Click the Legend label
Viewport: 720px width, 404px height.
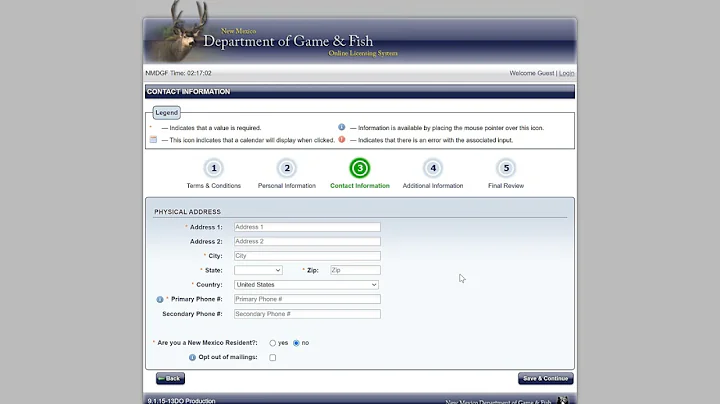pyautogui.click(x=166, y=112)
